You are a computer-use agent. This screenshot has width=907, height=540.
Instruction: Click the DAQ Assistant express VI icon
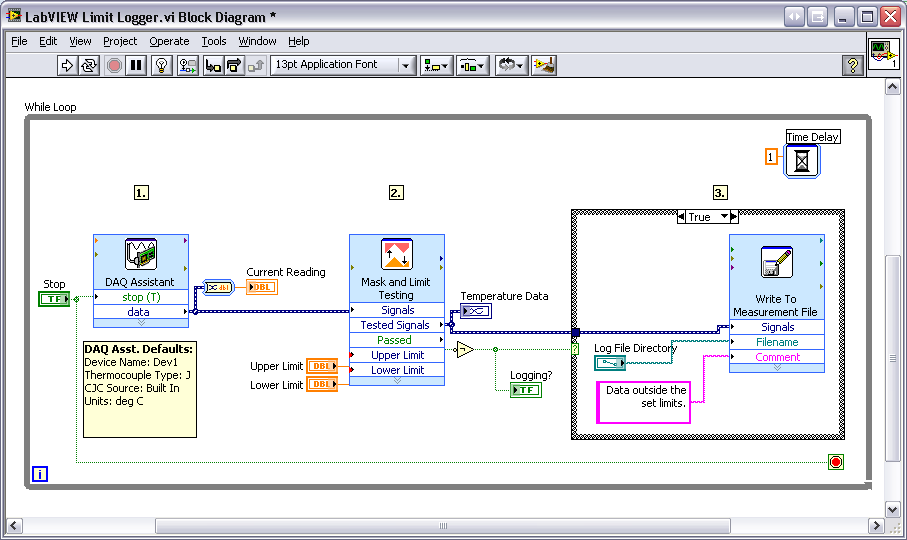pos(141,256)
